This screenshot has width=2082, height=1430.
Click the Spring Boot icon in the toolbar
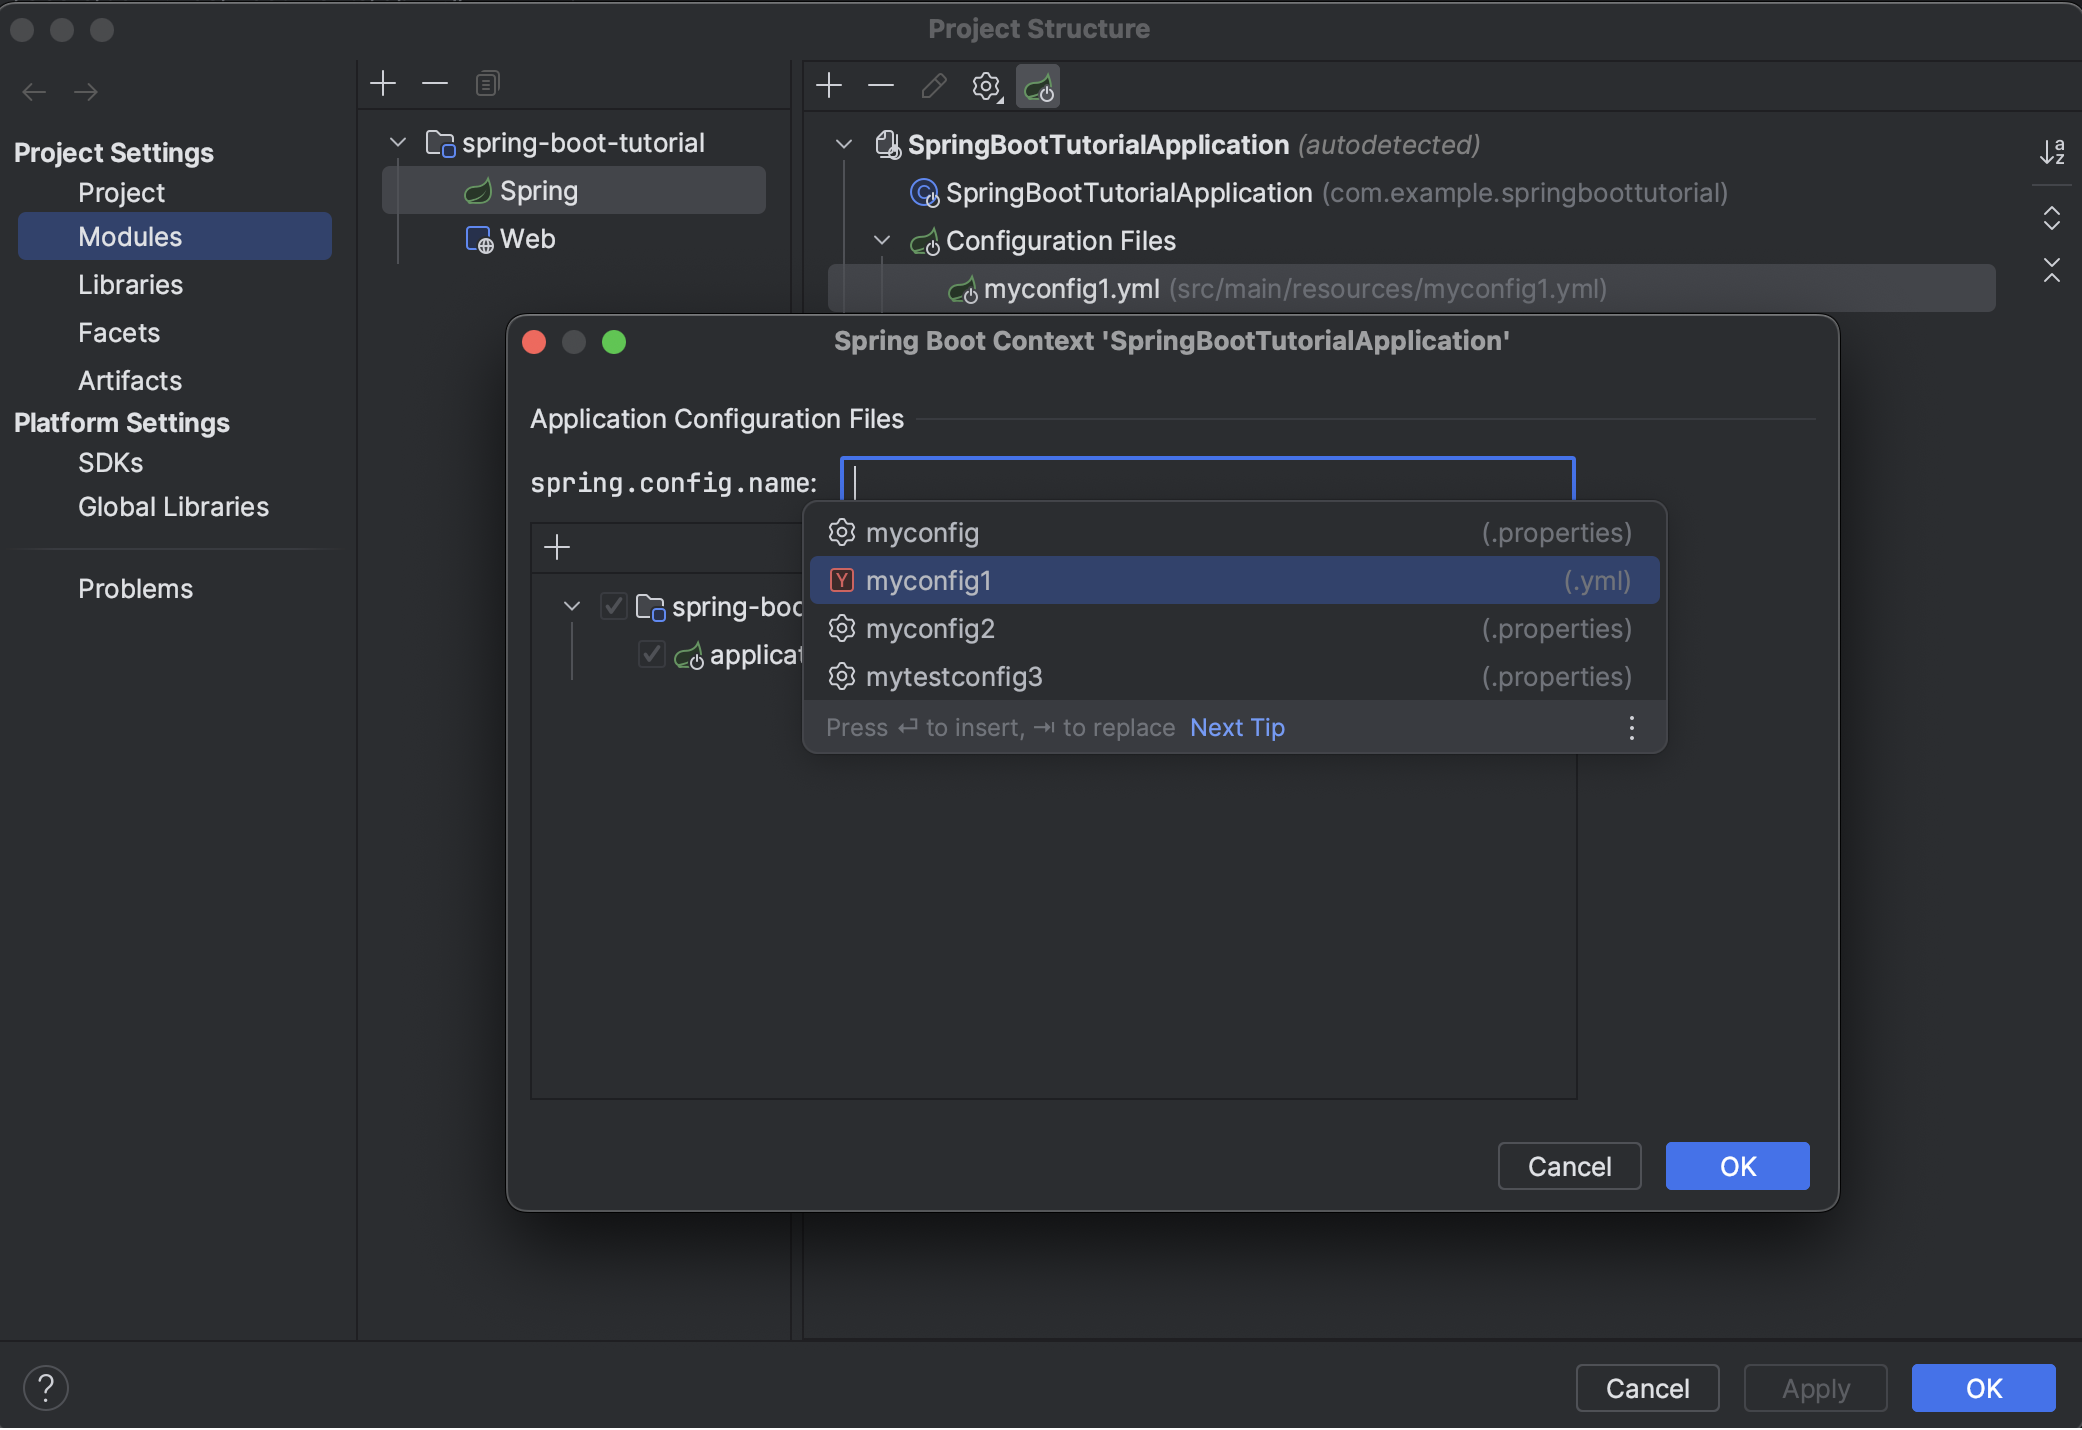tap(1038, 86)
